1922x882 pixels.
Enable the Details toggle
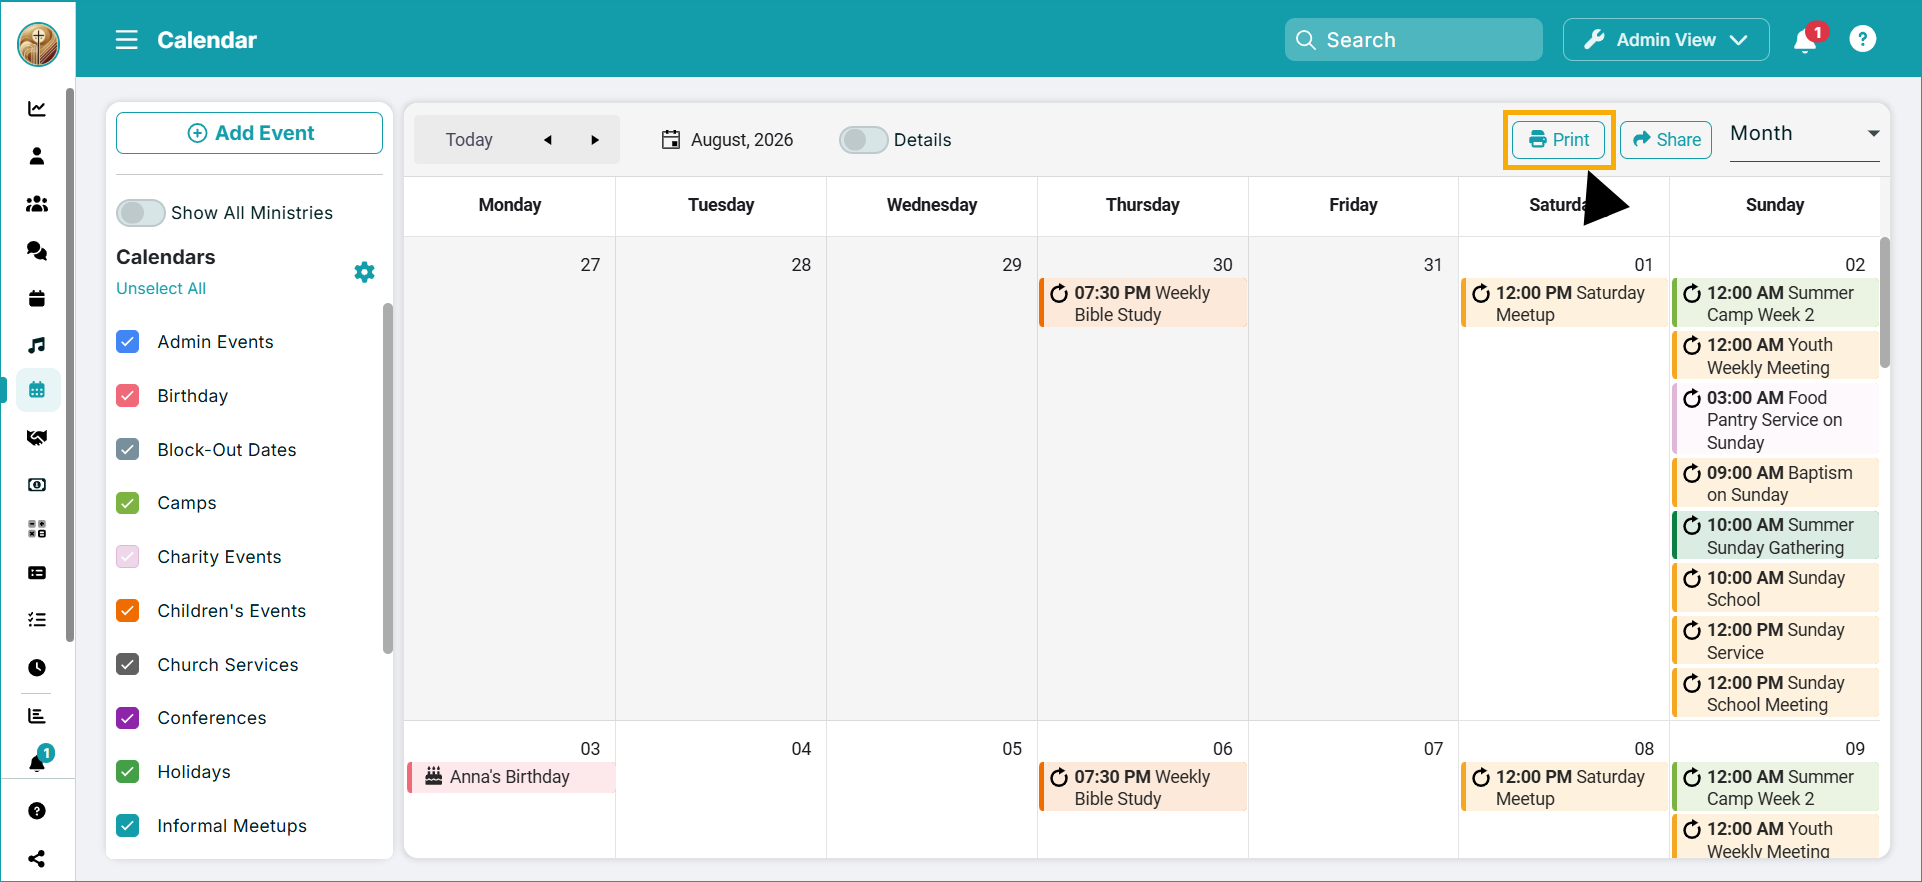(863, 140)
